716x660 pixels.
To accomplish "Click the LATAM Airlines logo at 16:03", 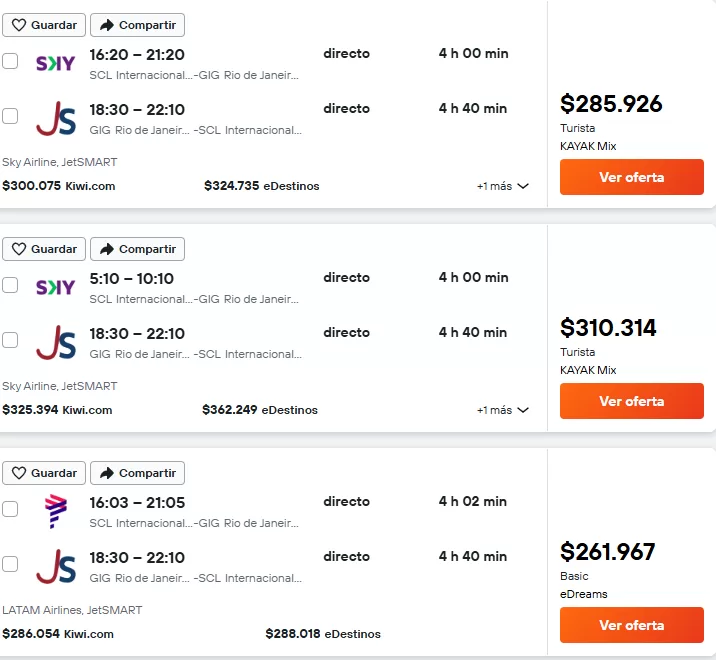I will coord(55,511).
